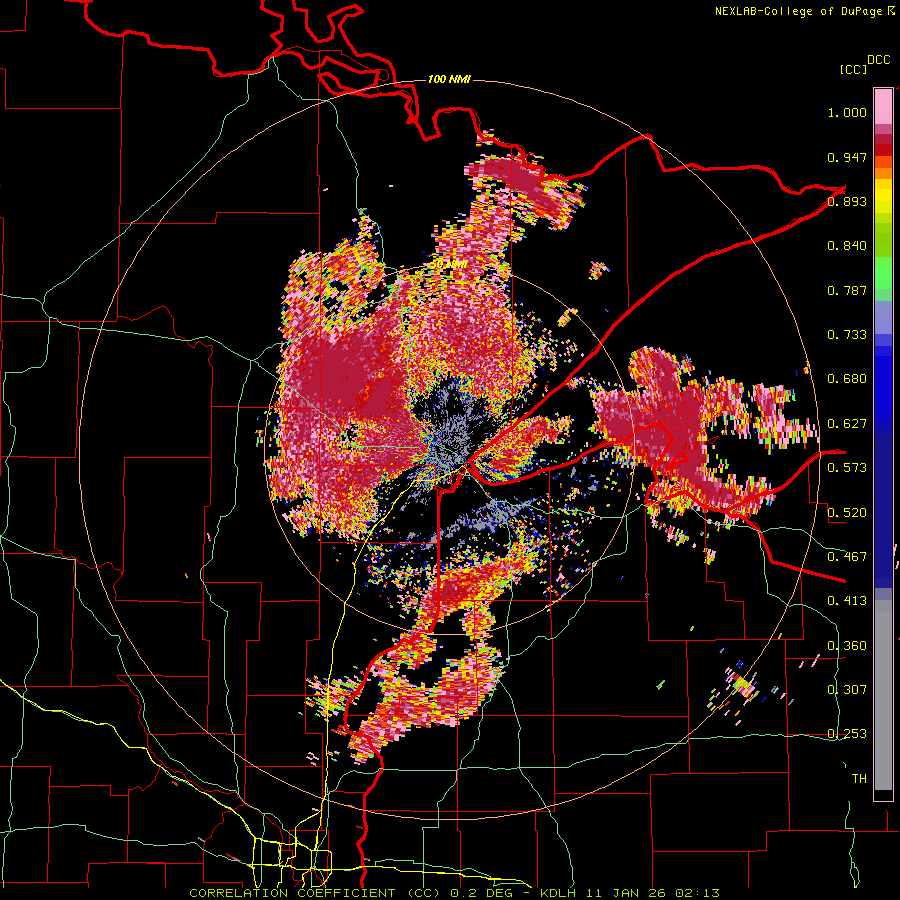Click the 0.307 scale value
This screenshot has width=900, height=900.
point(847,689)
